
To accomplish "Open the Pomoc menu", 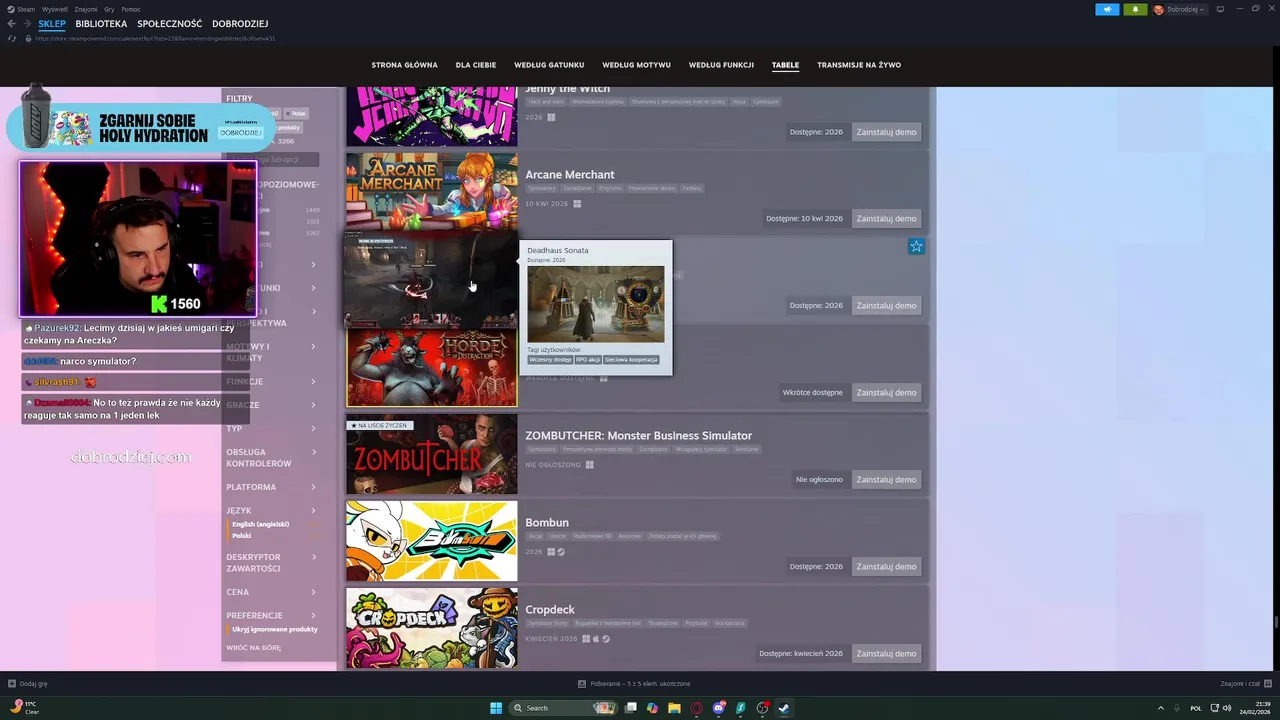I will click(x=131, y=9).
